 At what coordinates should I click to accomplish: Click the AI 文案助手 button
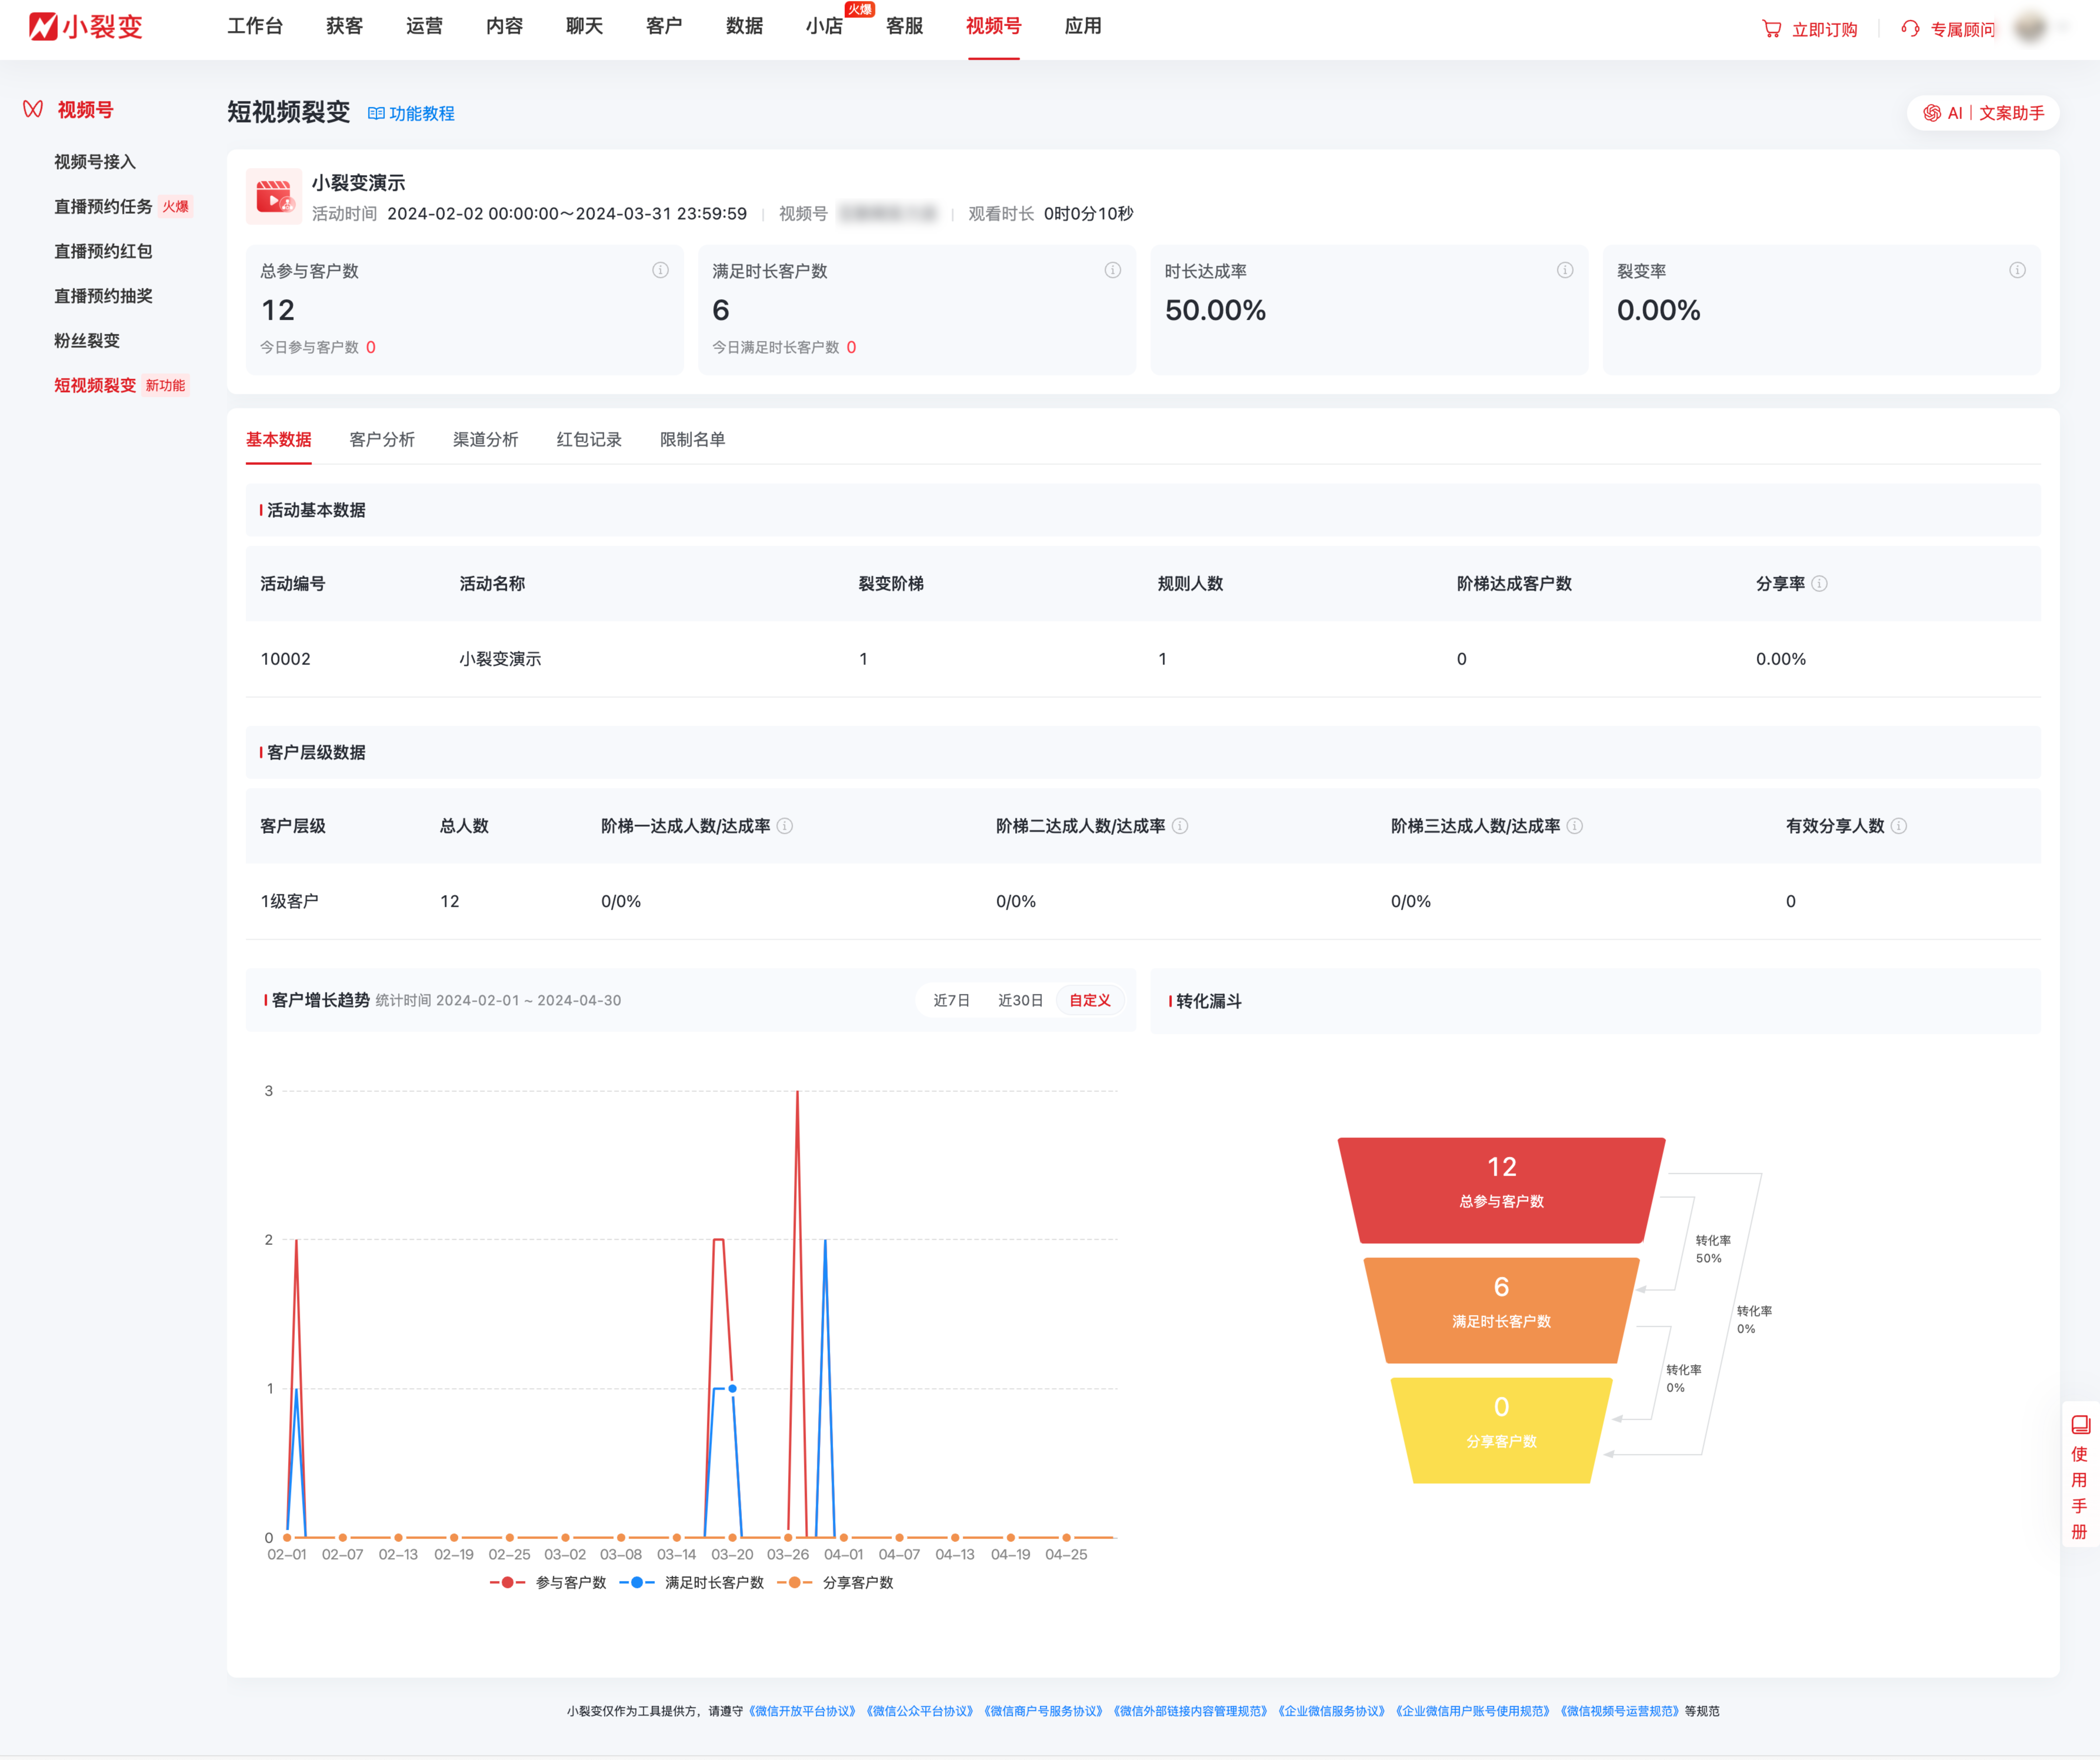click(1983, 113)
